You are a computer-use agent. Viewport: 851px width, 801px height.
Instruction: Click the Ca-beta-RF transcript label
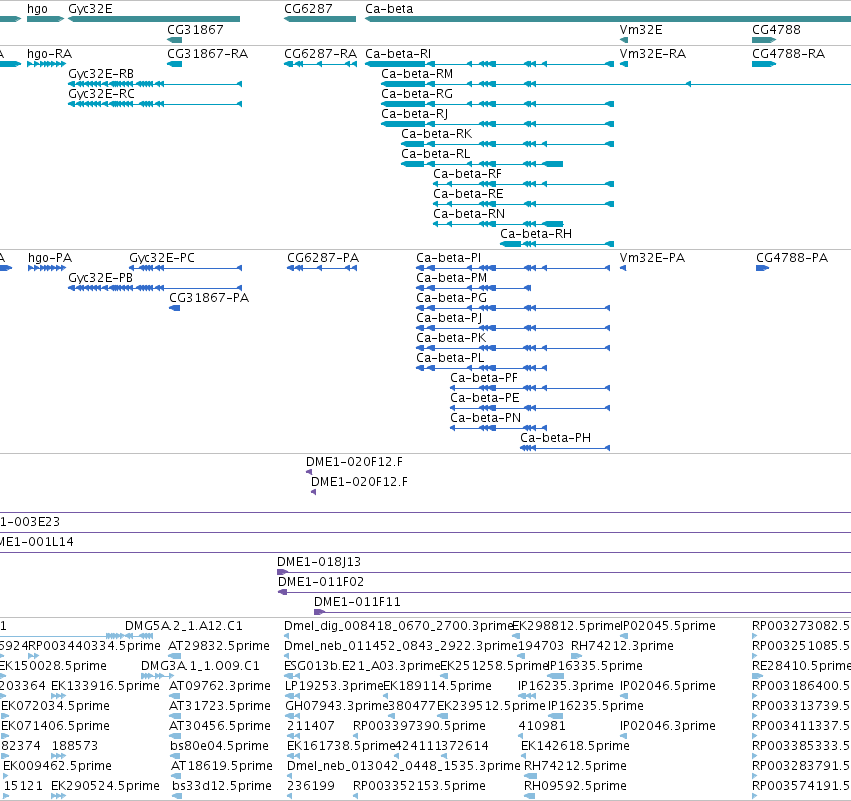[x=467, y=174]
